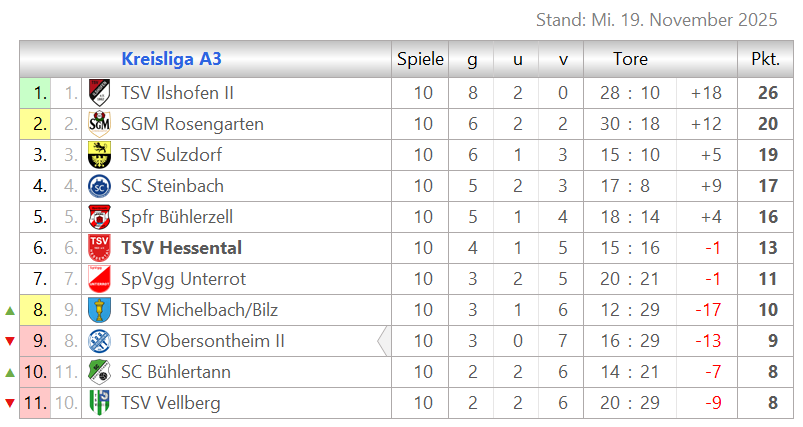Click the TSV Ilshofen II club crest

(x=99, y=93)
